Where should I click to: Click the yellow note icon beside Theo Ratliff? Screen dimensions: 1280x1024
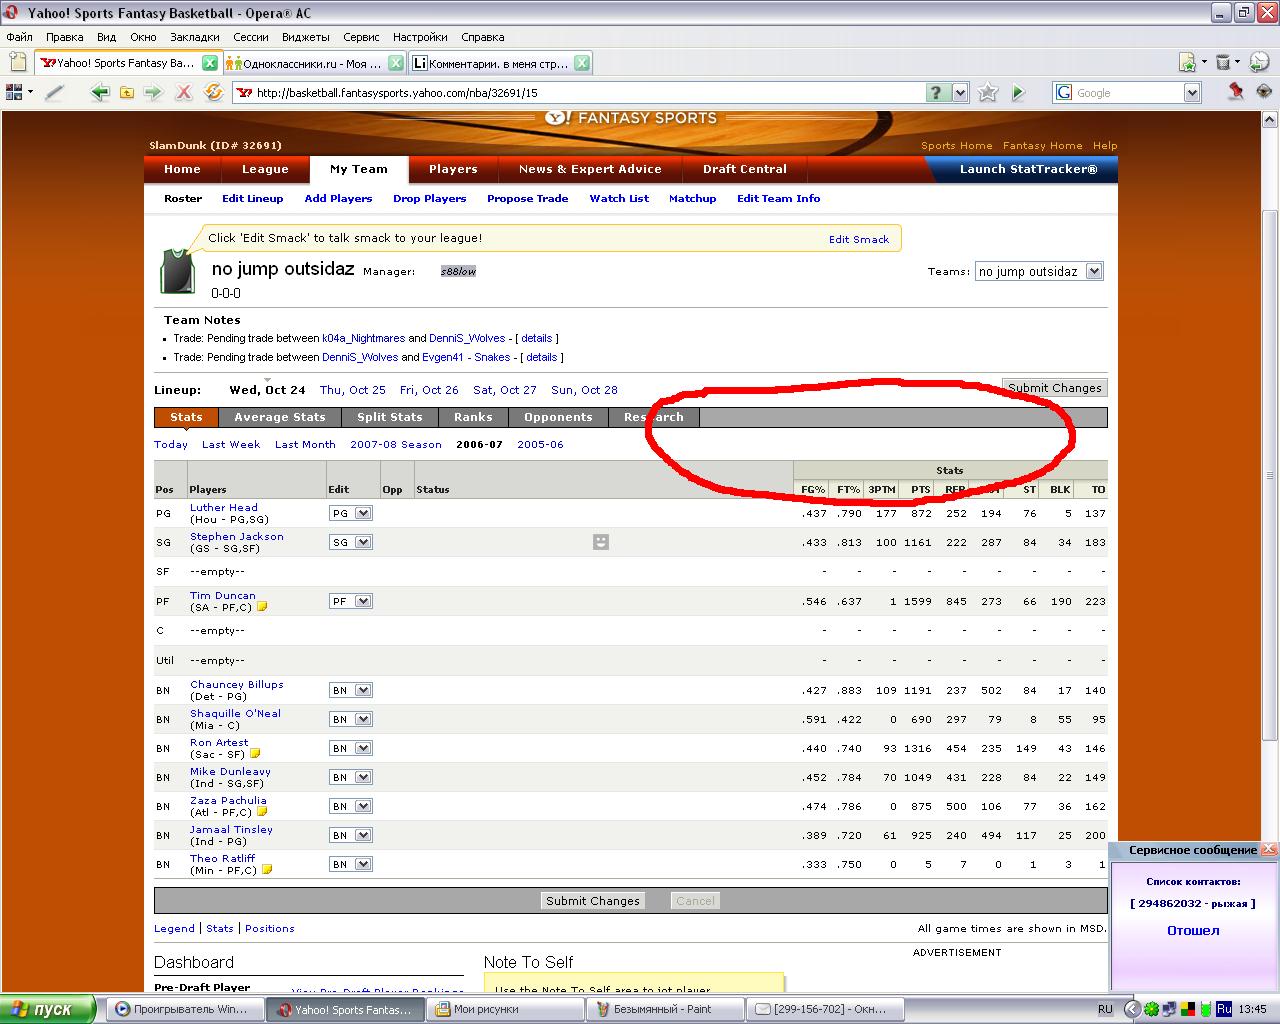pos(267,869)
